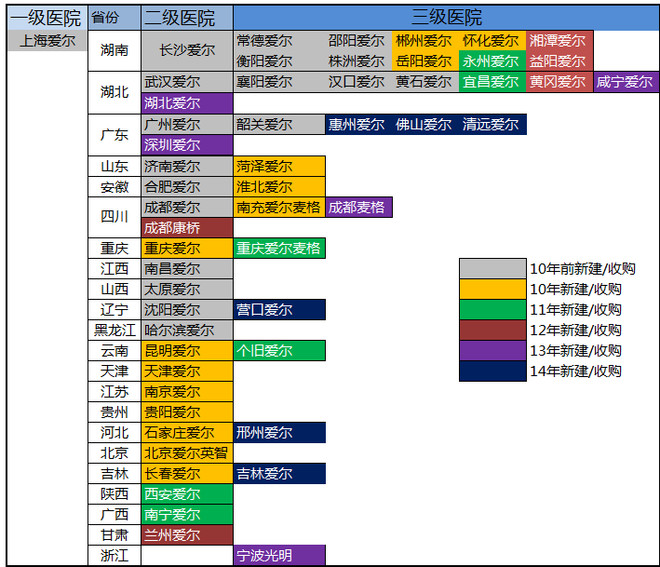Click the 惠州爱尔 cell

(x=357, y=125)
